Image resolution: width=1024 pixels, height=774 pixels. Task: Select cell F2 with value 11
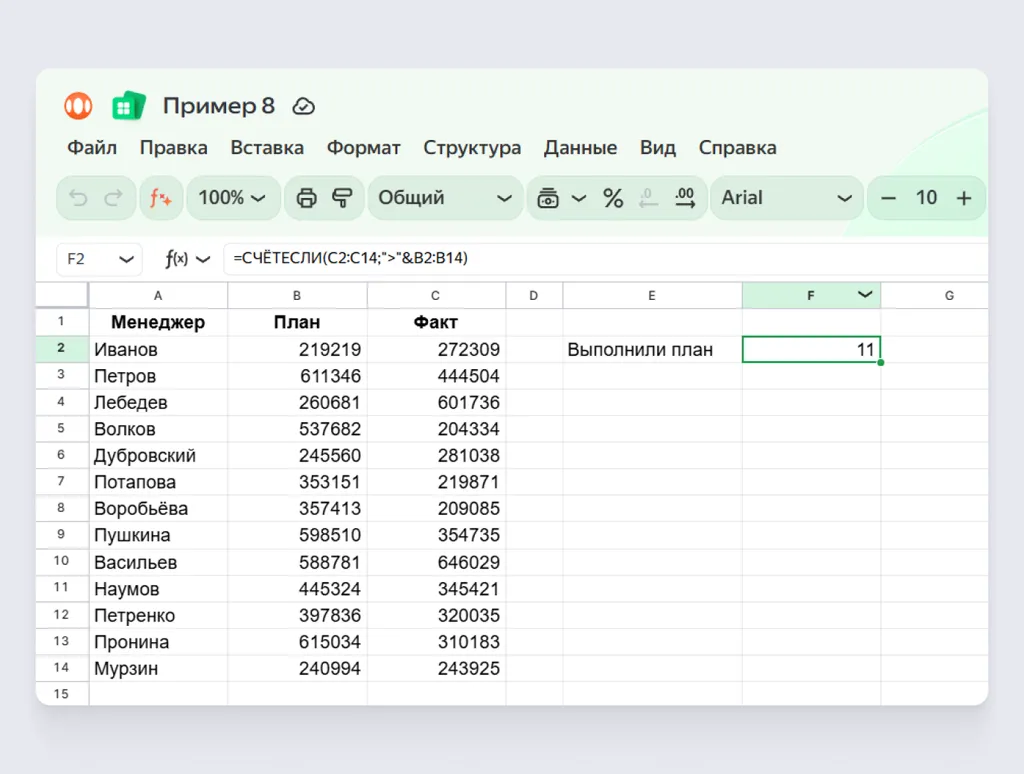point(811,349)
